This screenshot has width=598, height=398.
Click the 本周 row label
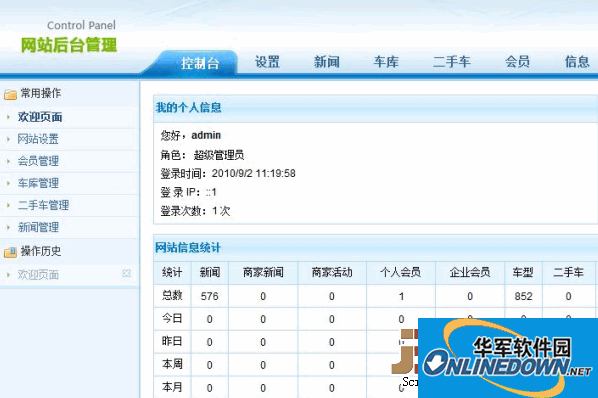[x=172, y=364]
